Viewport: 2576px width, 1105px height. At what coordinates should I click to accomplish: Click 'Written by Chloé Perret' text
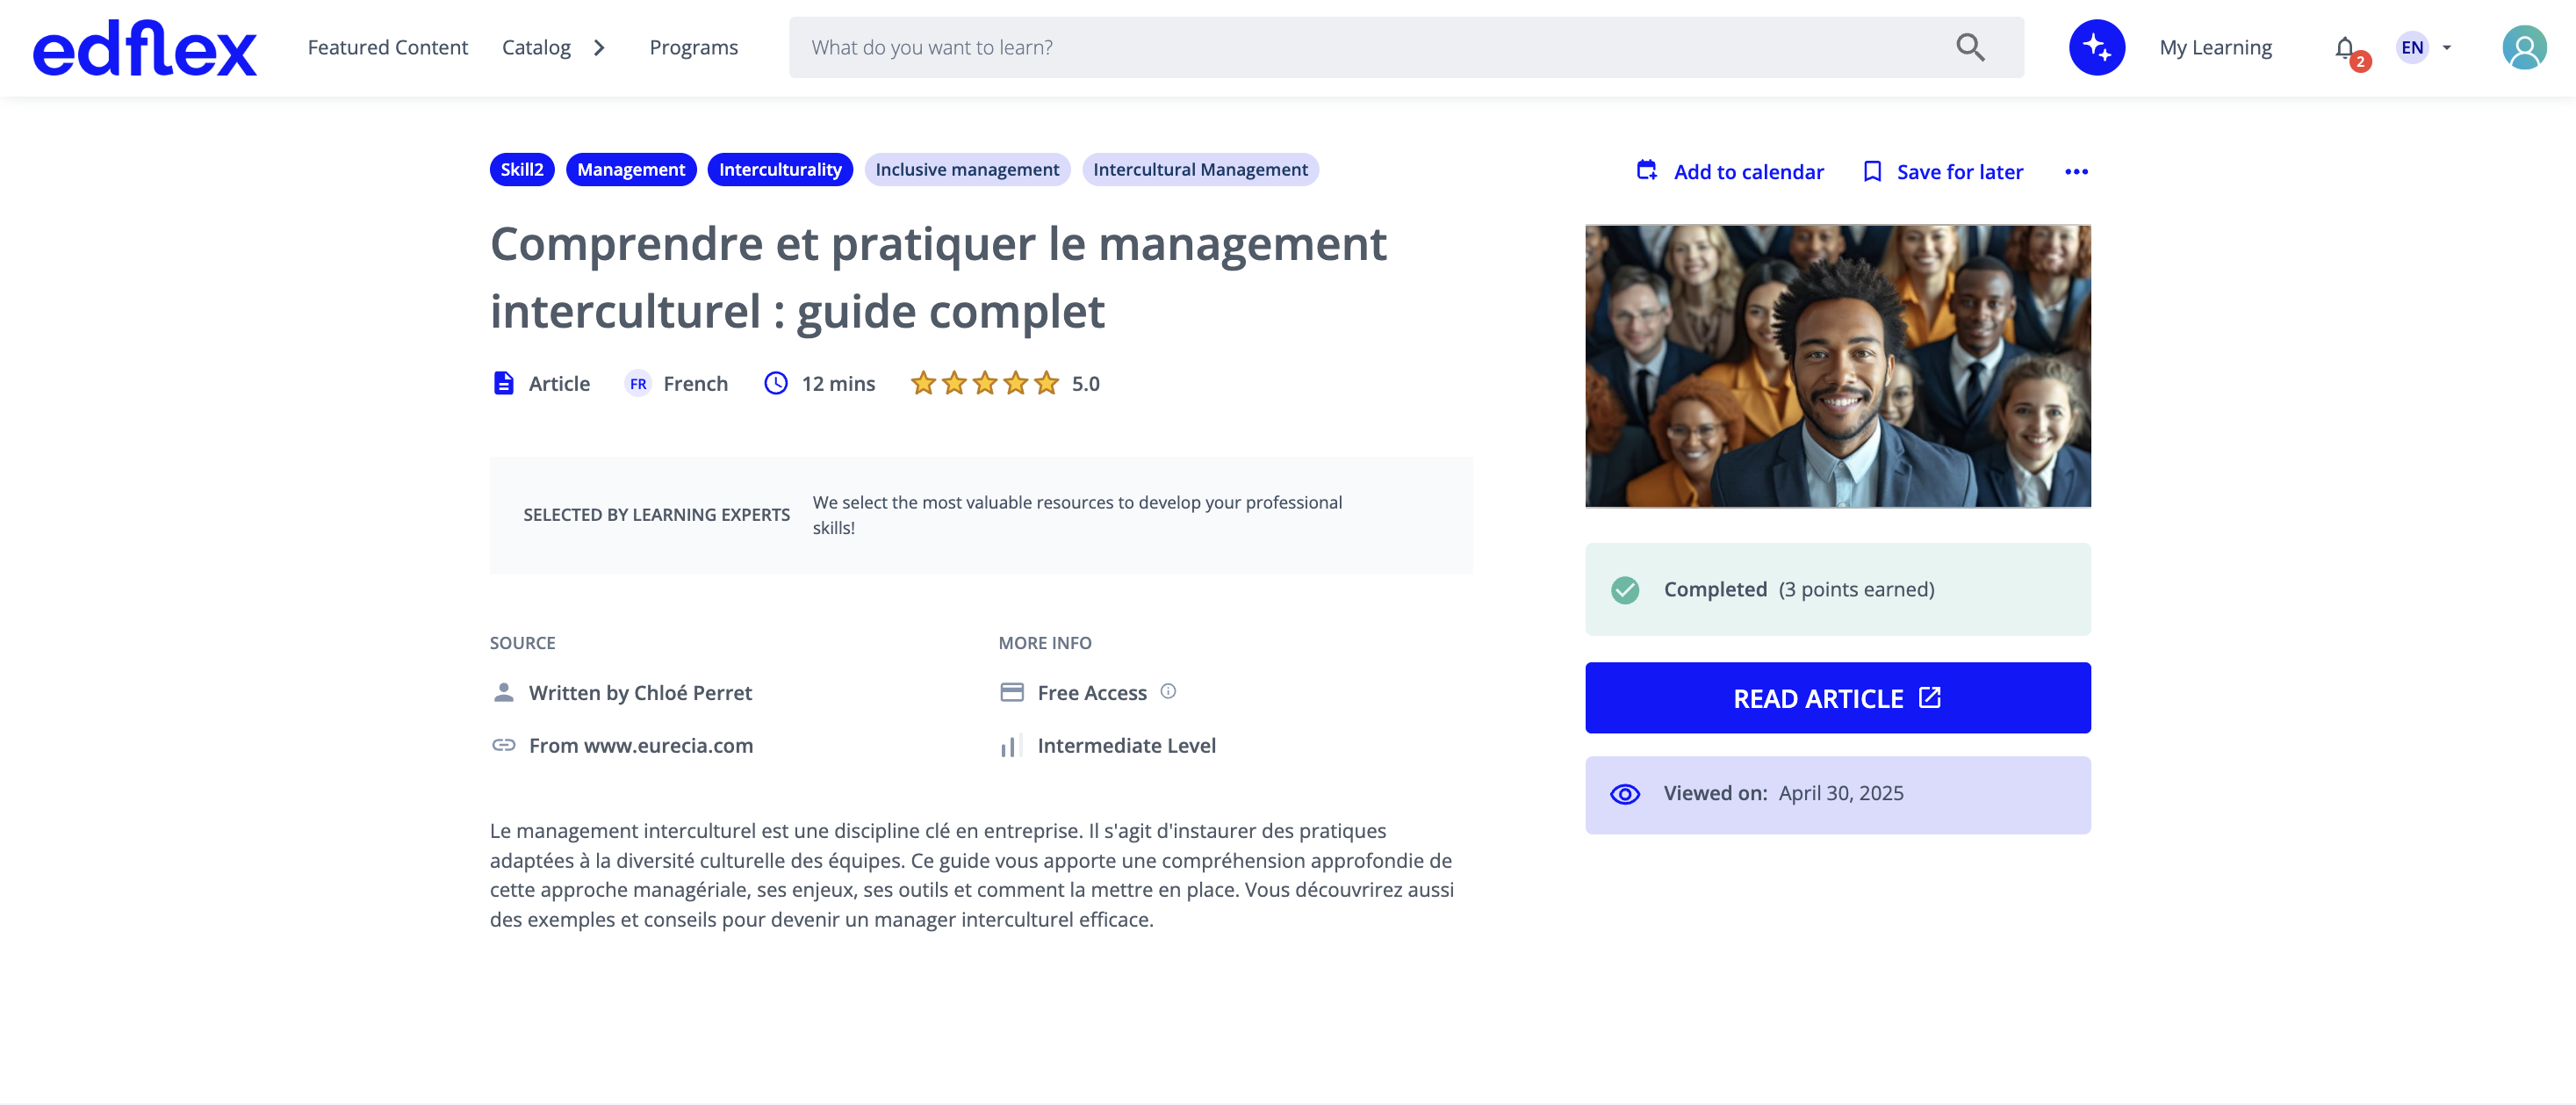[x=640, y=692]
